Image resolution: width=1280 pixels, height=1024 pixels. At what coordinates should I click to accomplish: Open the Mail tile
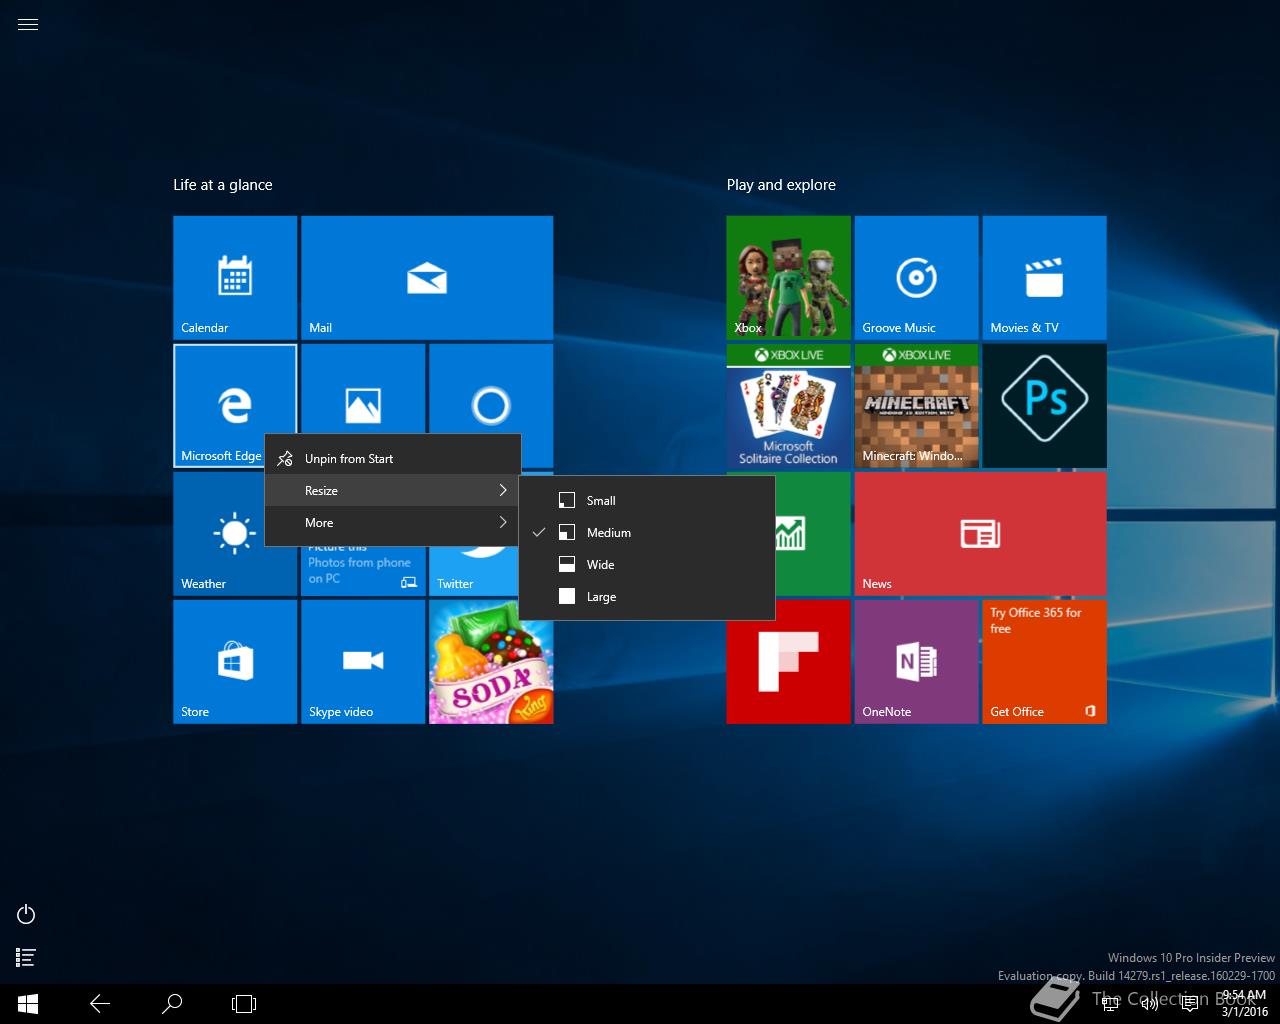[427, 278]
